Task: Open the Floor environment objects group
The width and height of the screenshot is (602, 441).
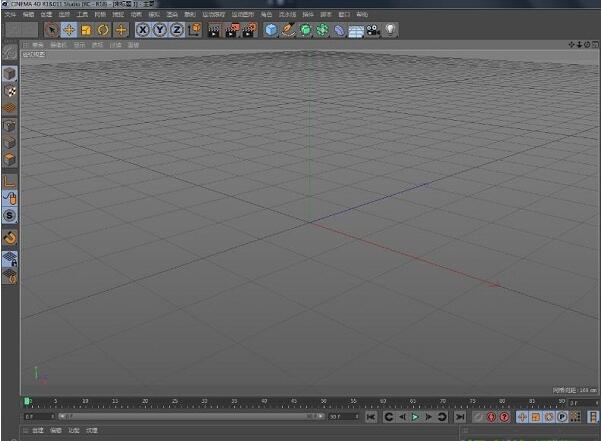Action: point(356,30)
